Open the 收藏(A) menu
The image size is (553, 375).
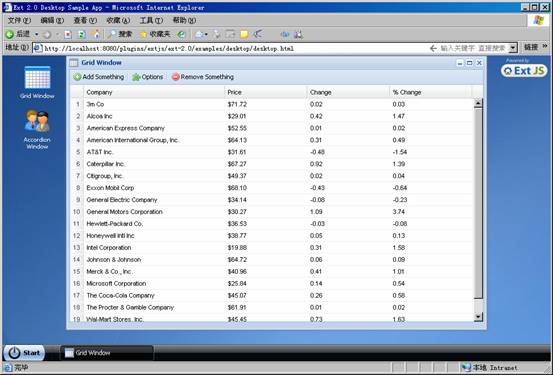point(118,20)
